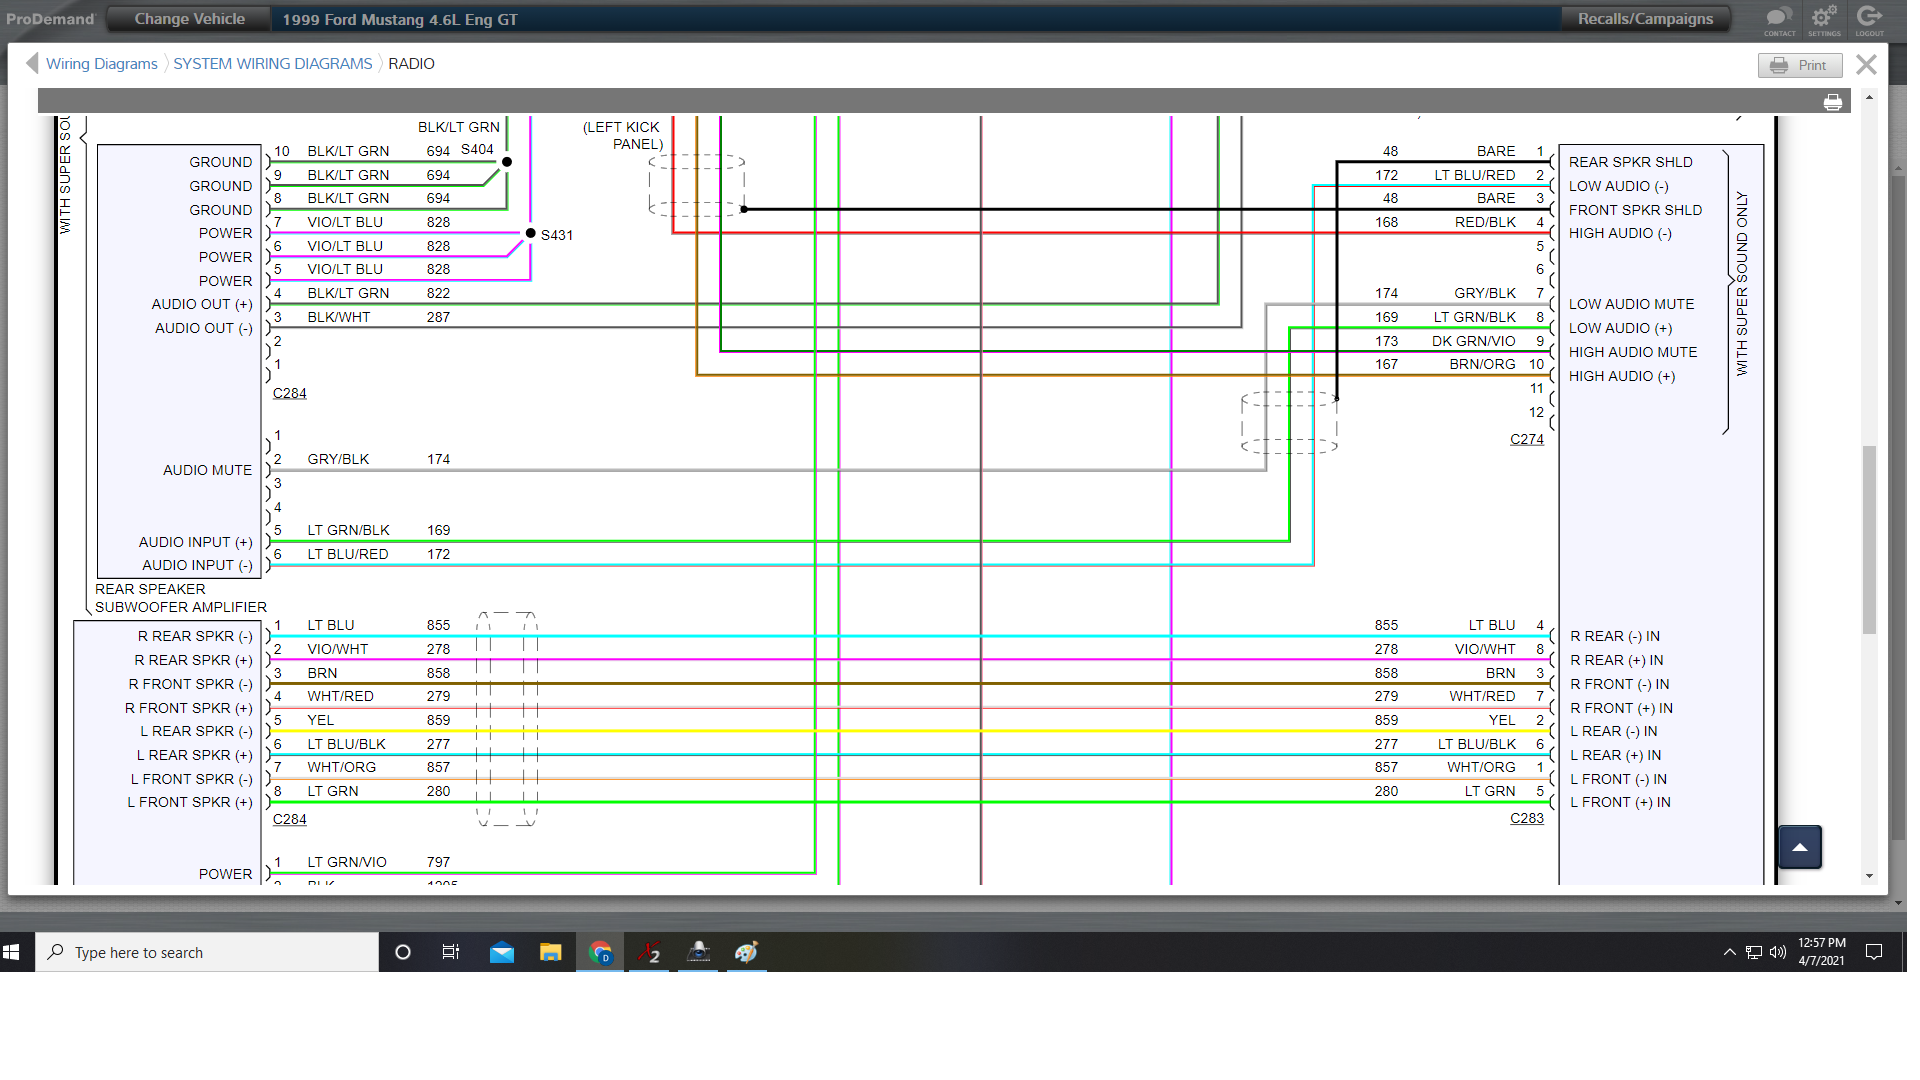
Task: Go to the Wiring Diagrams breadcrumb link
Action: tap(102, 64)
